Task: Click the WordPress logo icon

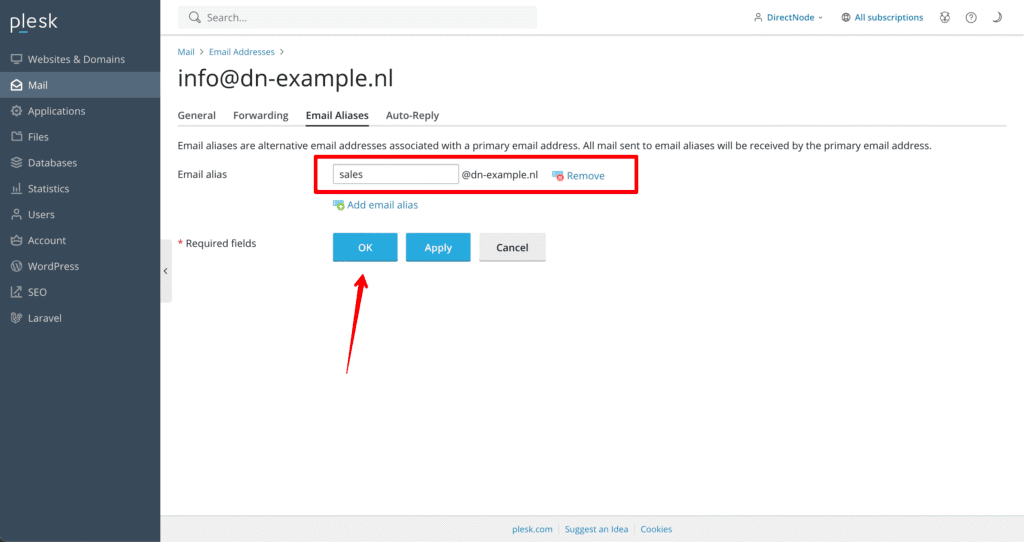Action: pos(17,267)
